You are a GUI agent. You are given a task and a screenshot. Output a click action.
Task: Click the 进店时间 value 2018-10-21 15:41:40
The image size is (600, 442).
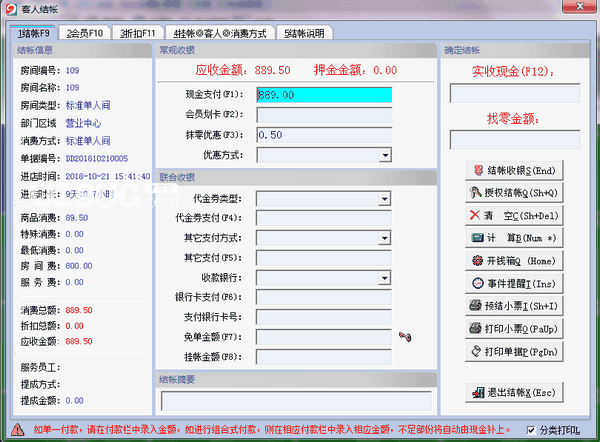[108, 176]
